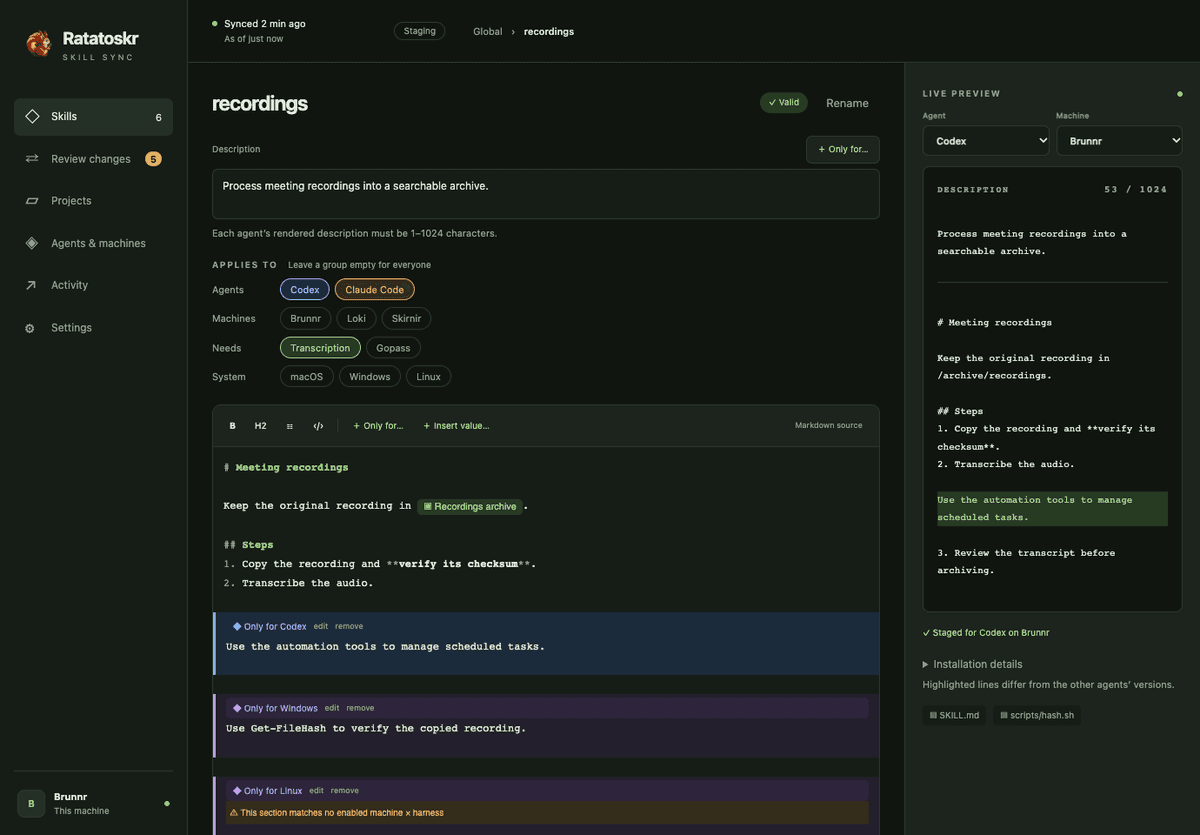This screenshot has width=1200, height=835.
Task: Click the highlighted automation tools preview line
Action: 1052,509
